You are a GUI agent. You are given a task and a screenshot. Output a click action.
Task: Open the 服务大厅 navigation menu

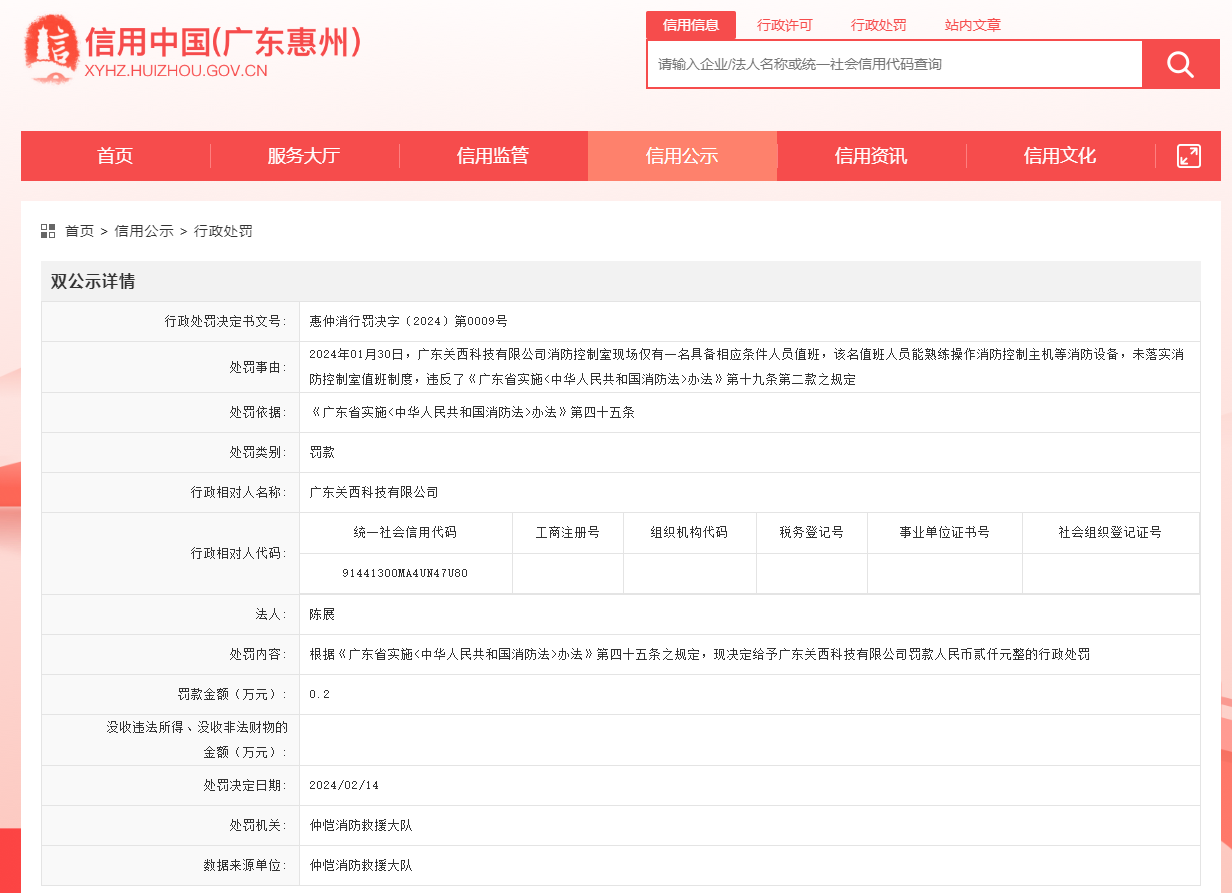(x=304, y=156)
